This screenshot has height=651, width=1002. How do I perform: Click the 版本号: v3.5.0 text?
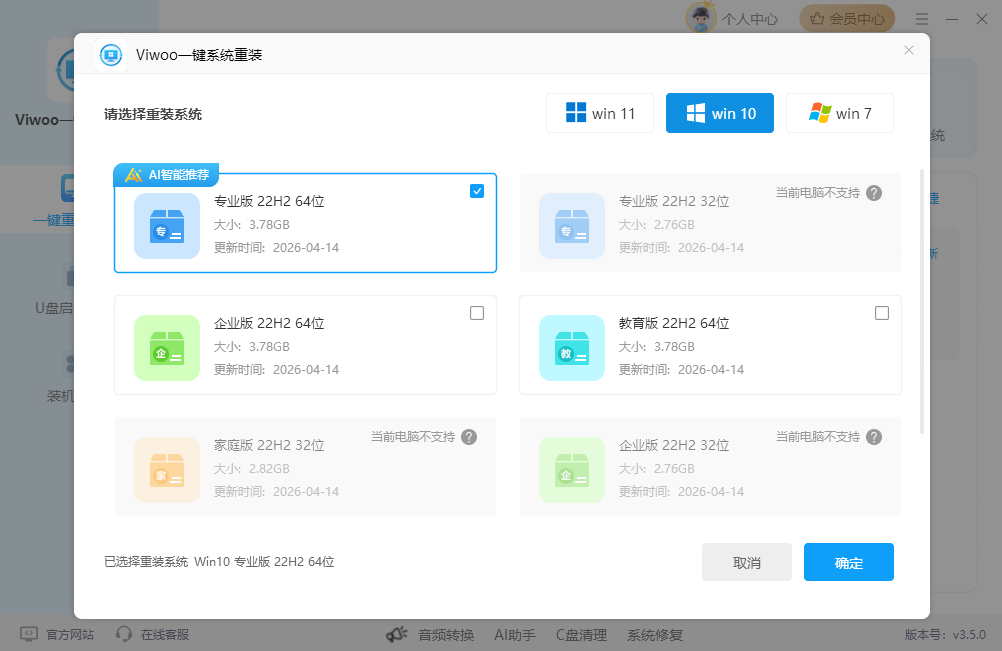(945, 634)
